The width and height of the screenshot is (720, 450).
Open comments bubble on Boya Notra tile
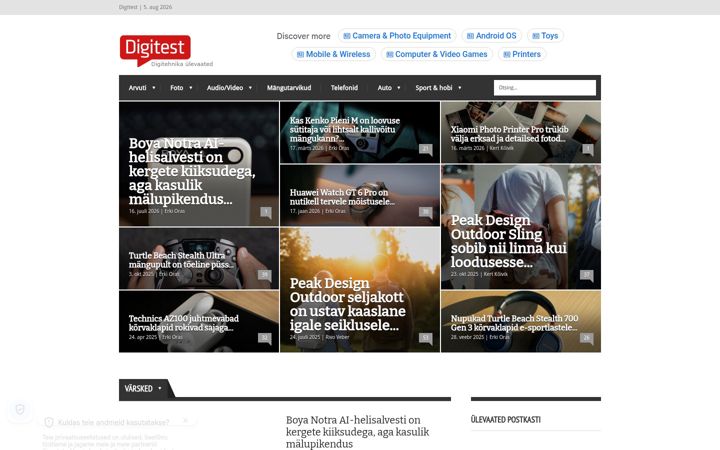(266, 212)
